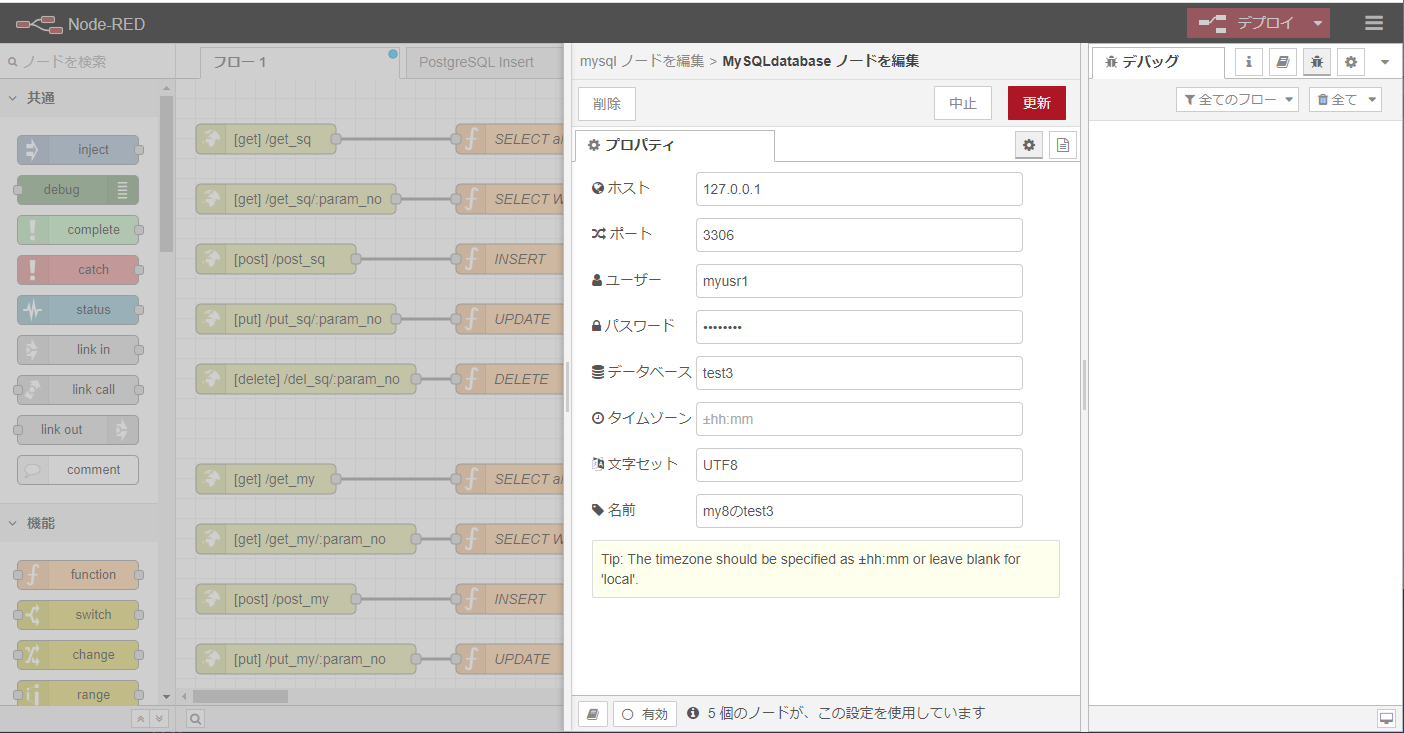This screenshot has width=1404, height=733.
Task: Select the function palette node
Action: pyautogui.click(x=78, y=575)
